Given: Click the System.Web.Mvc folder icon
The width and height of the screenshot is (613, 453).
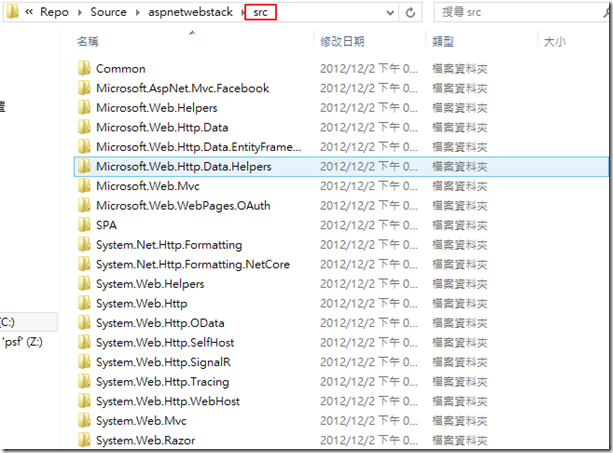Looking at the screenshot, I should click(x=84, y=421).
